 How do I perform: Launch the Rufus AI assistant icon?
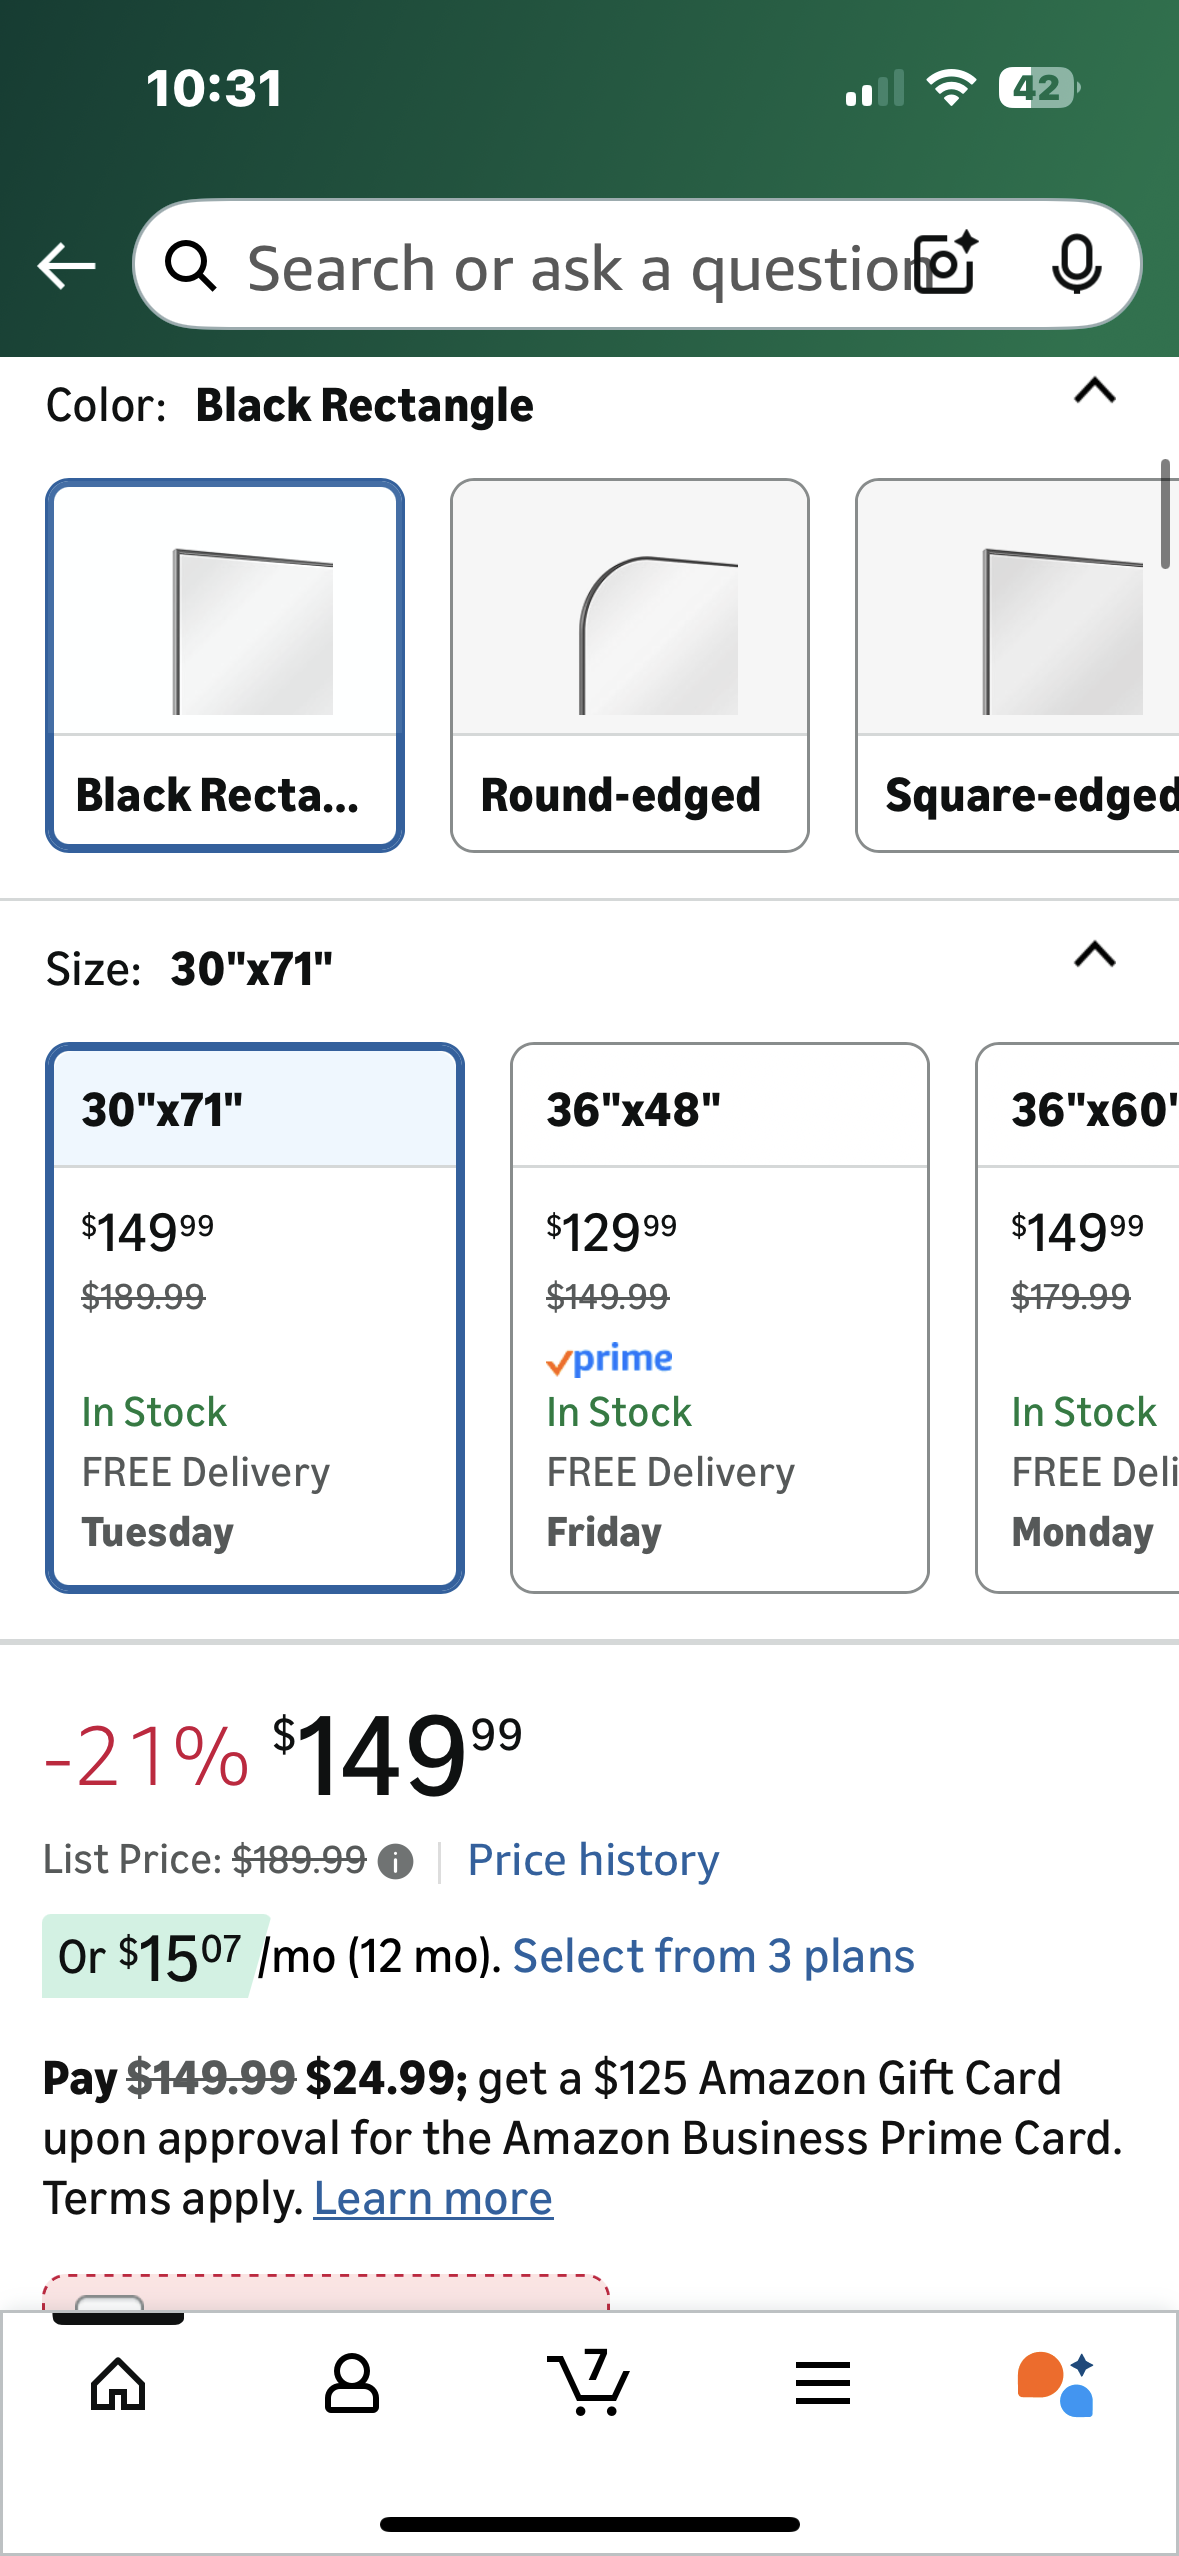(1056, 2384)
